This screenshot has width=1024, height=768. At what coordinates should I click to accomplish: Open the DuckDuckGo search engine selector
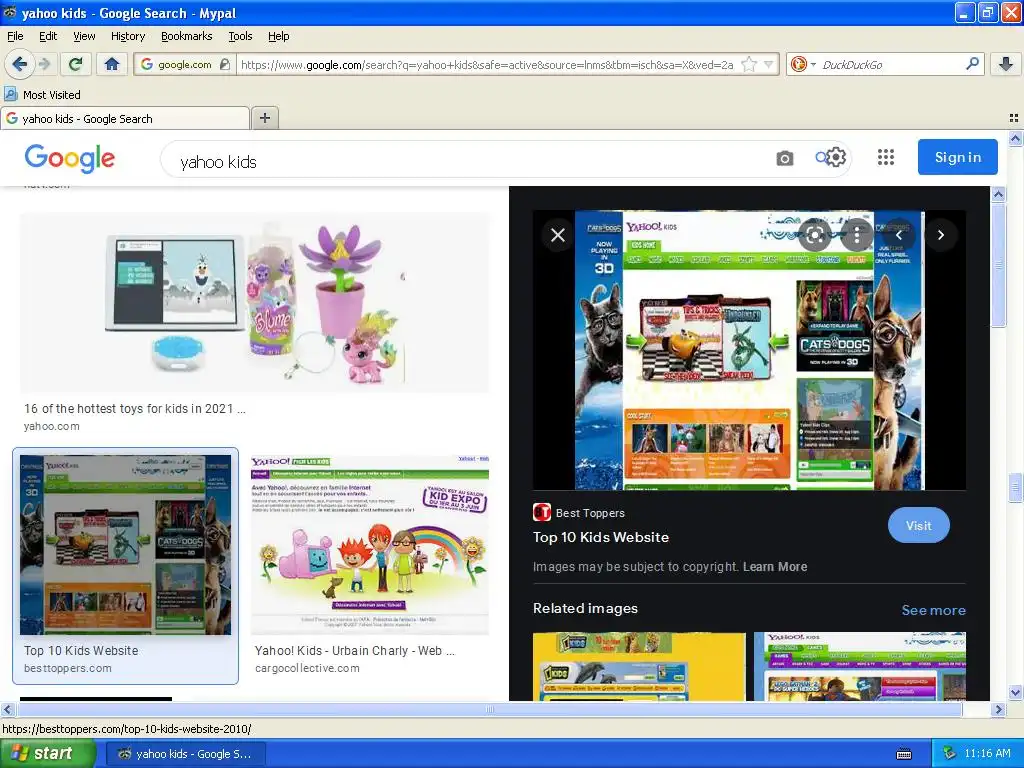[x=803, y=64]
